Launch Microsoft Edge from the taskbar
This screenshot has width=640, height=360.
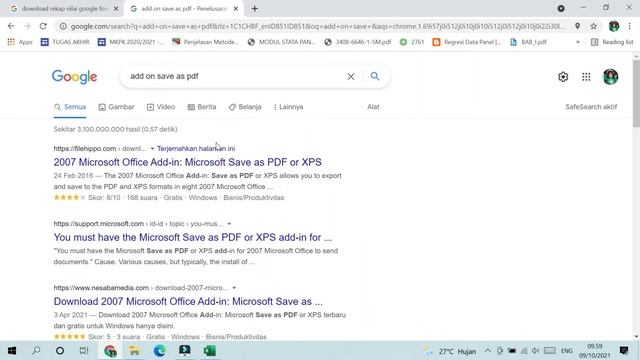160,351
